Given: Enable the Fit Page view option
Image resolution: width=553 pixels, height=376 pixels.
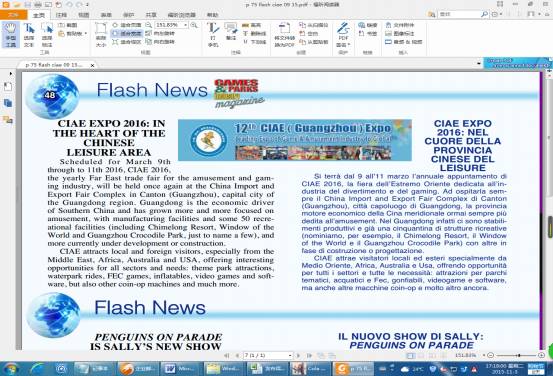Looking at the screenshot, I should (x=127, y=25).
